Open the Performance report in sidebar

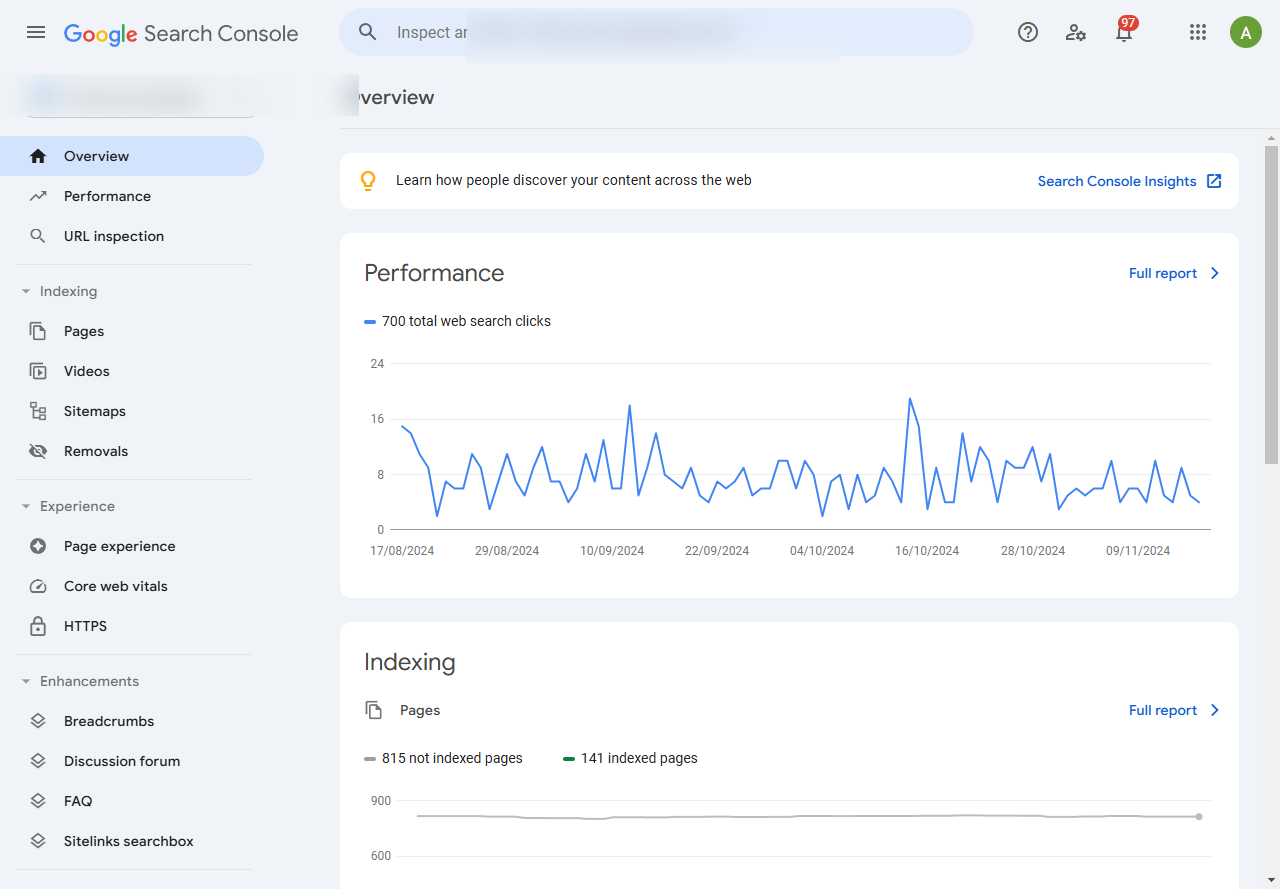(107, 196)
